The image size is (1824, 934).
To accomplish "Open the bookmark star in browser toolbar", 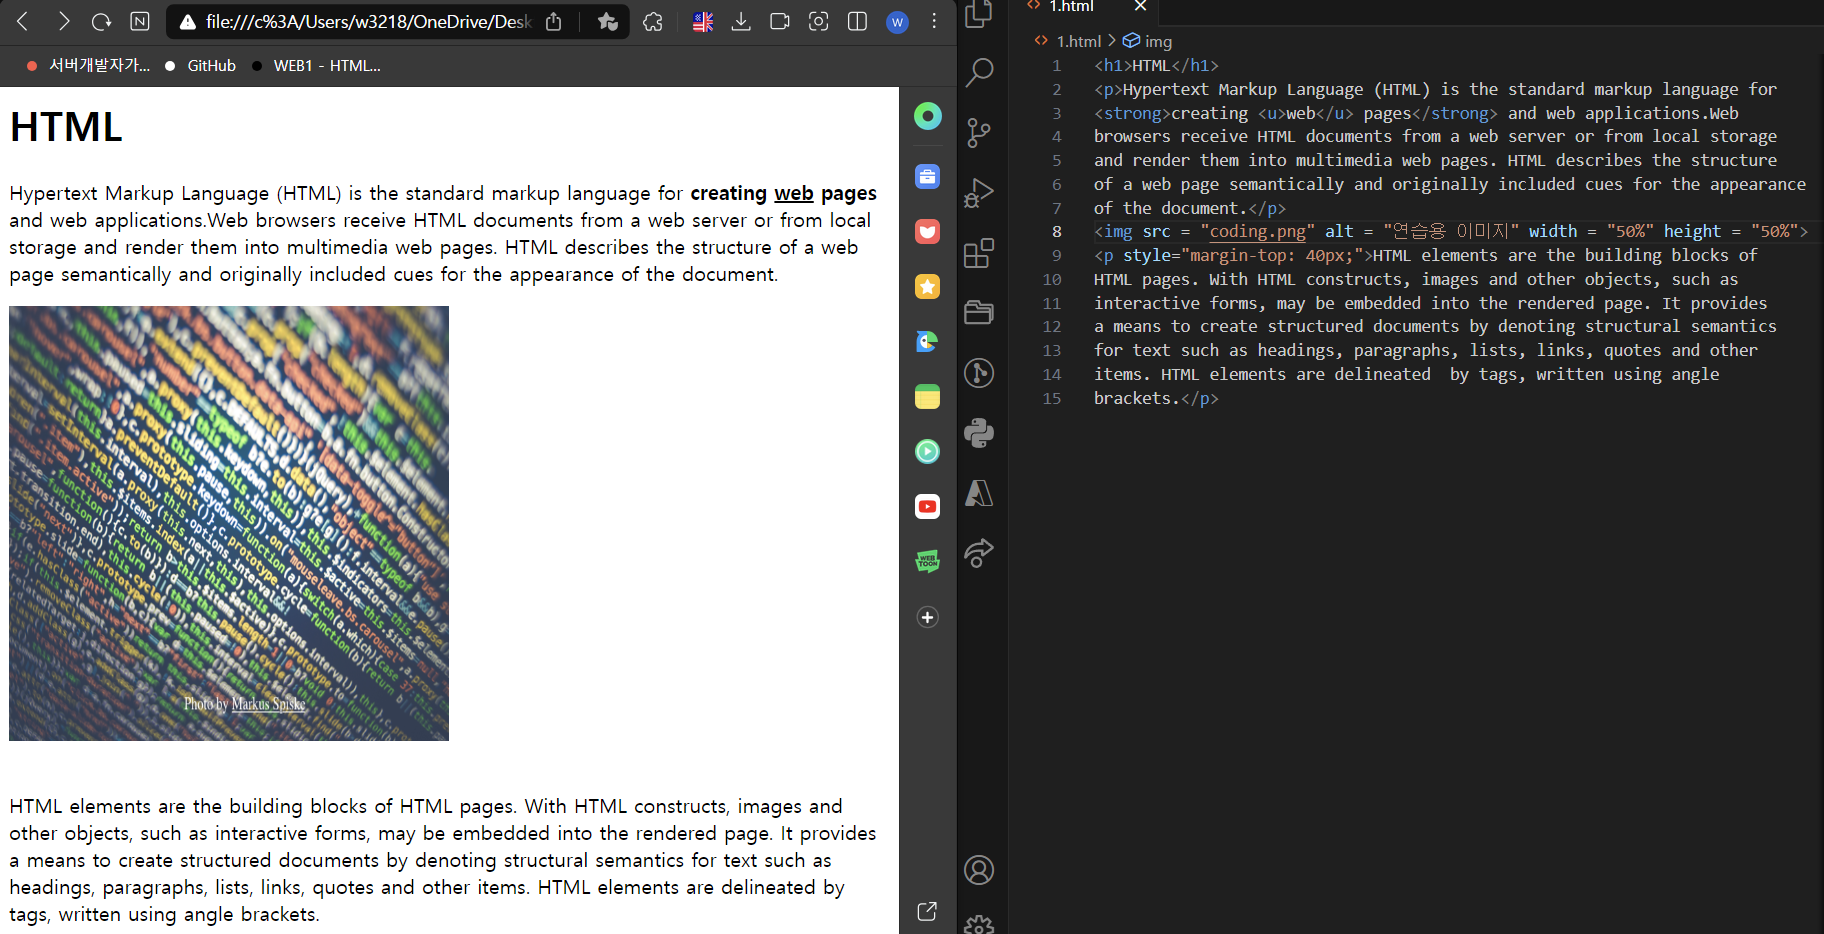I will pos(607,21).
